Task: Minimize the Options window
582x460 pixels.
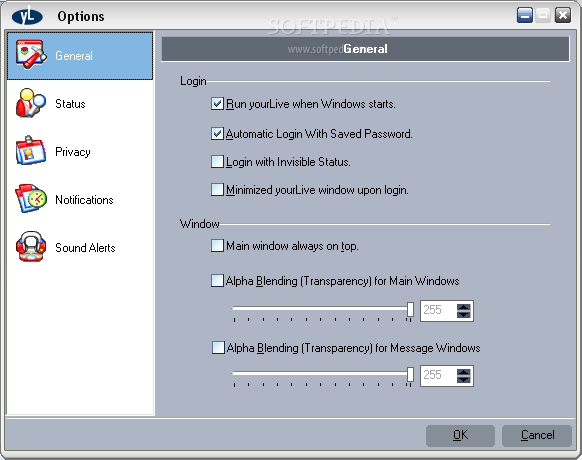Action: click(525, 15)
